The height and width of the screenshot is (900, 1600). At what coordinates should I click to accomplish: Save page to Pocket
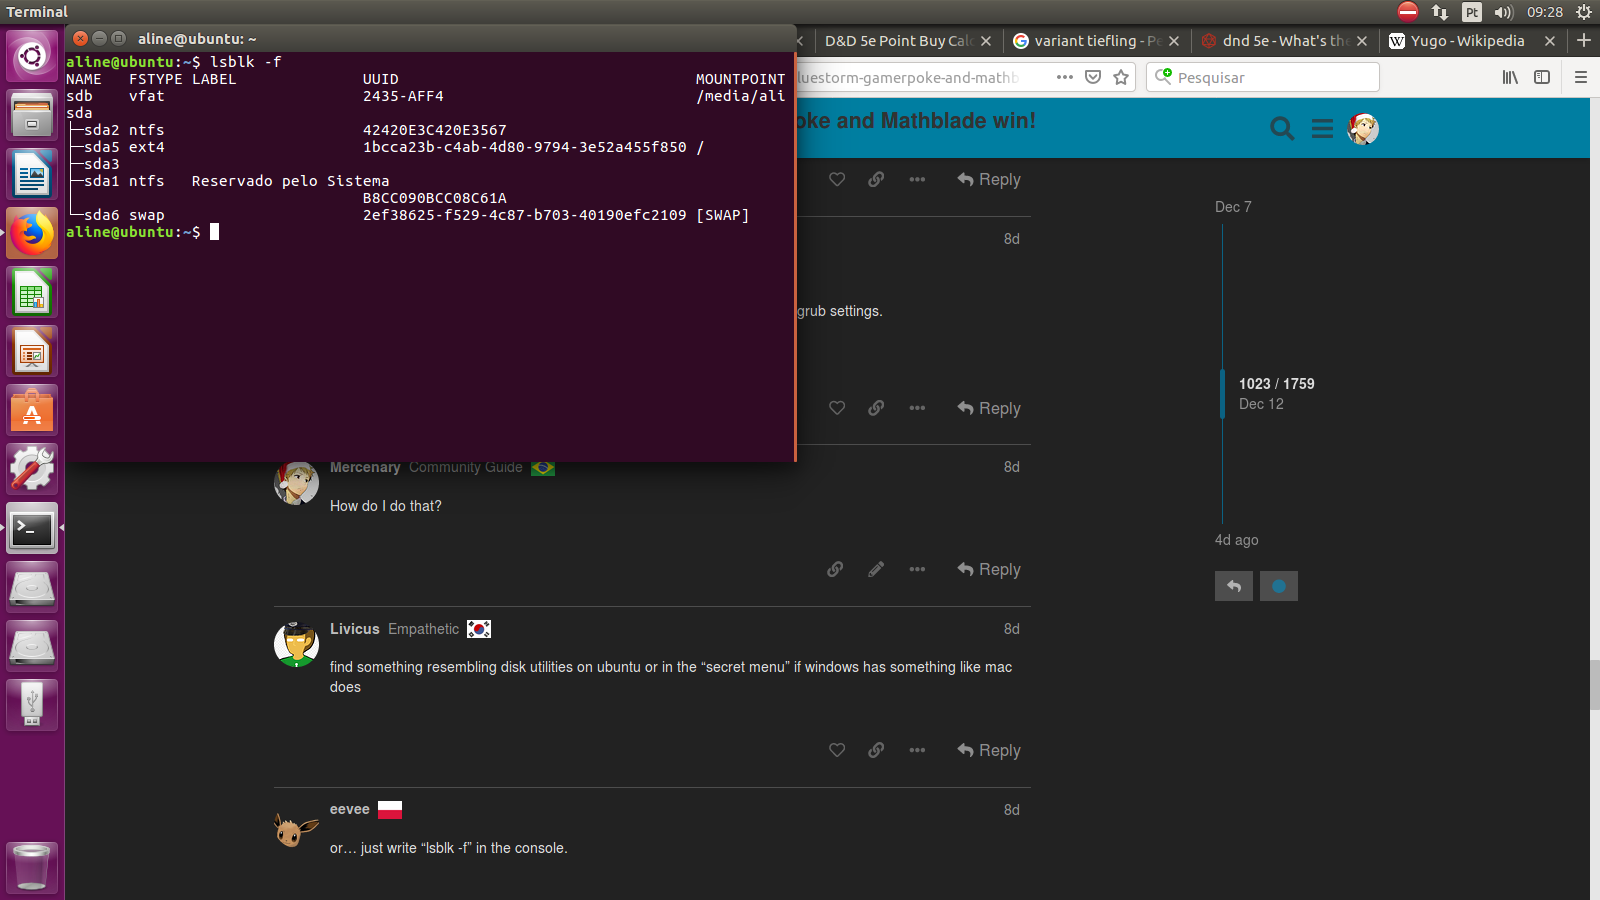pyautogui.click(x=1093, y=77)
